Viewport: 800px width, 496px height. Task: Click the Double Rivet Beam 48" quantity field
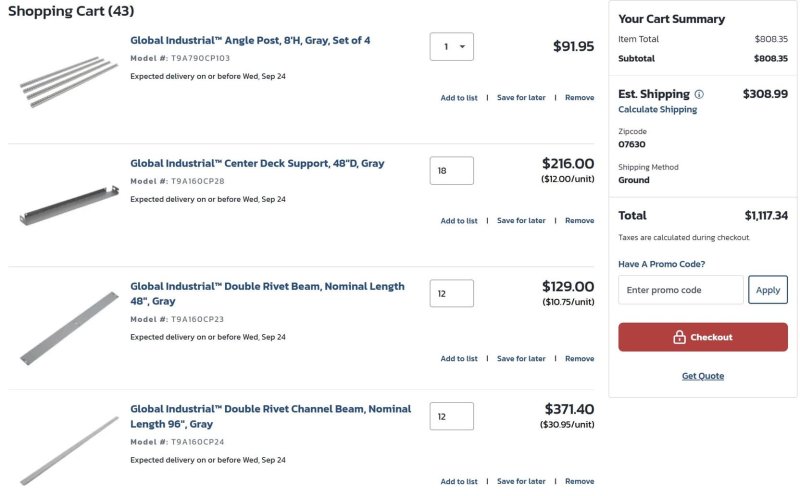point(452,294)
